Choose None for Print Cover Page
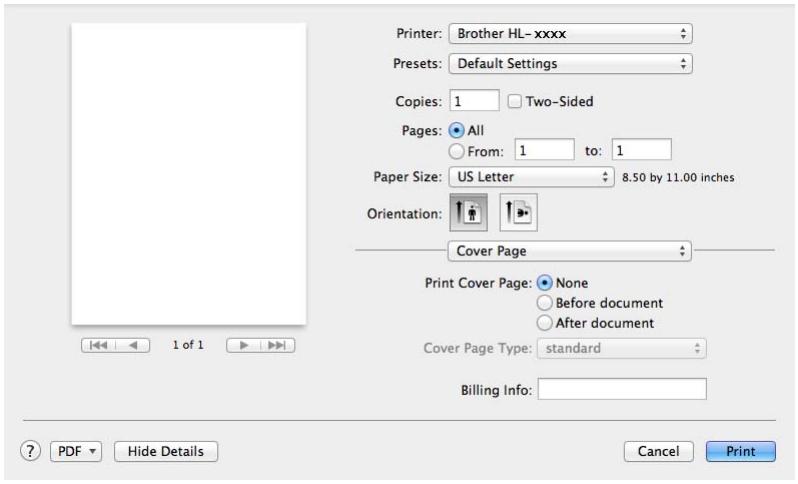 coord(545,283)
